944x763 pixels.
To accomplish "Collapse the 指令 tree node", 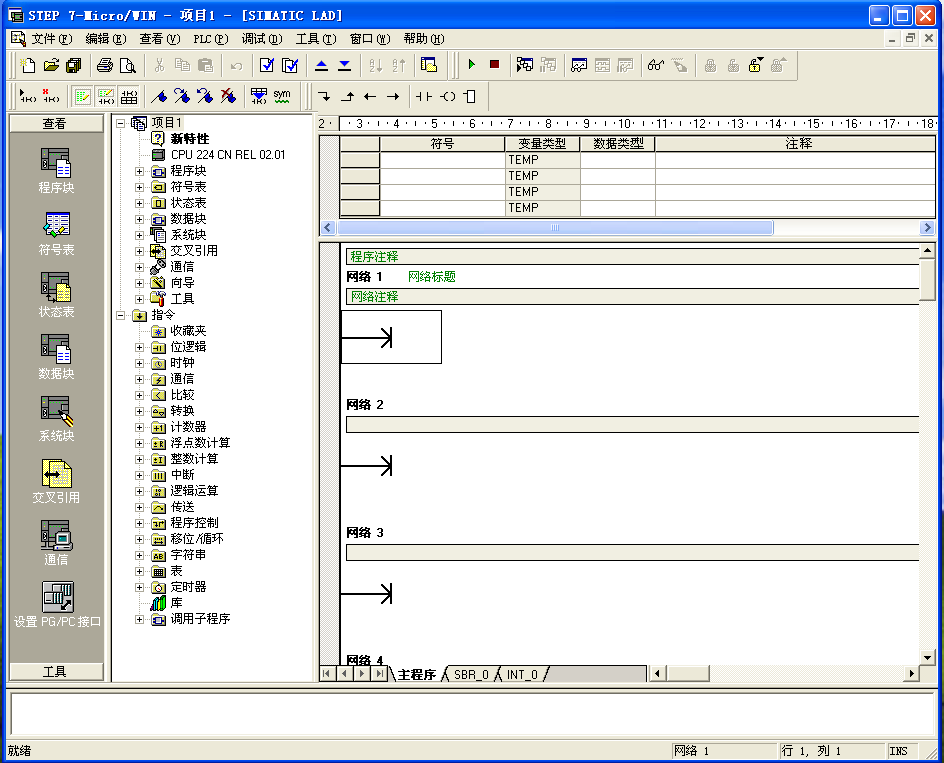I will point(120,315).
